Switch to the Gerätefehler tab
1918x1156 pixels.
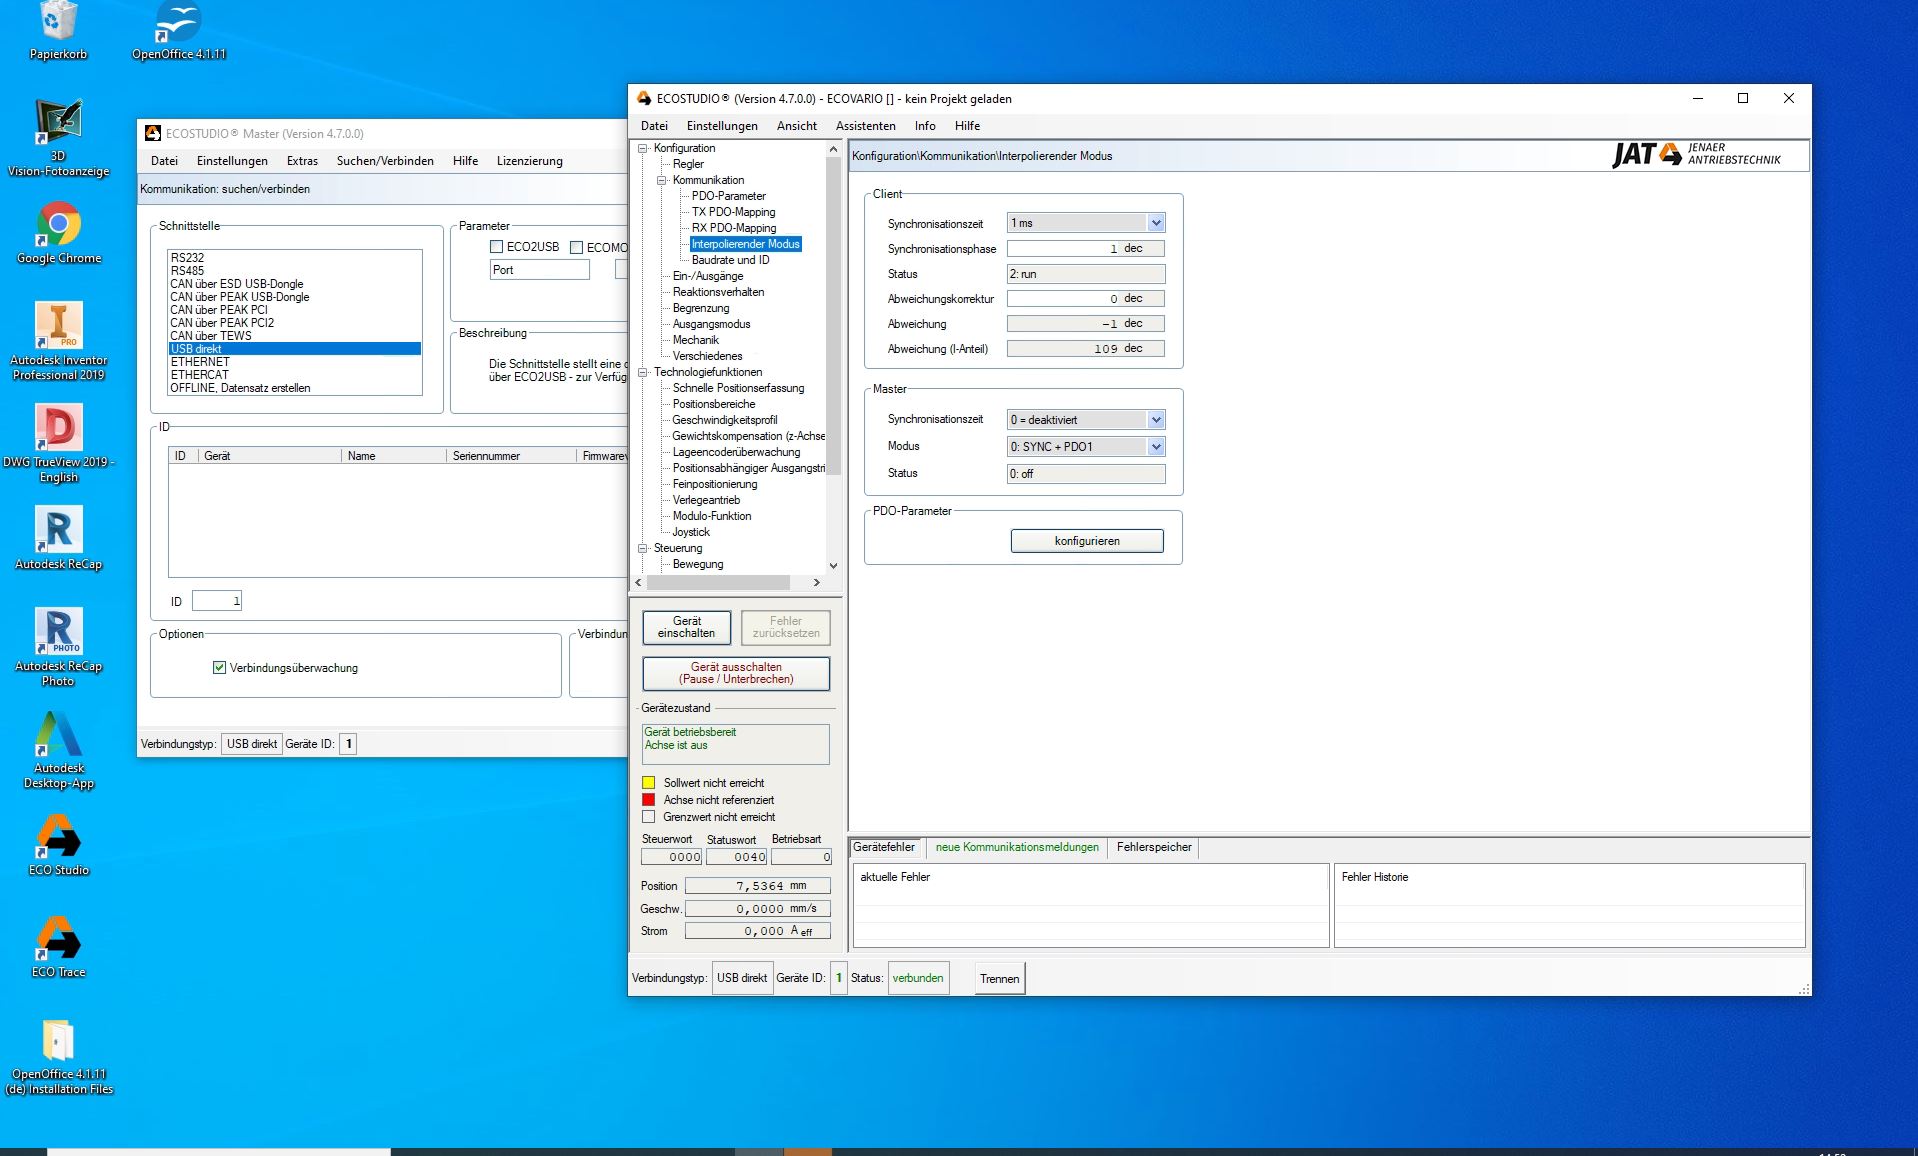884,847
